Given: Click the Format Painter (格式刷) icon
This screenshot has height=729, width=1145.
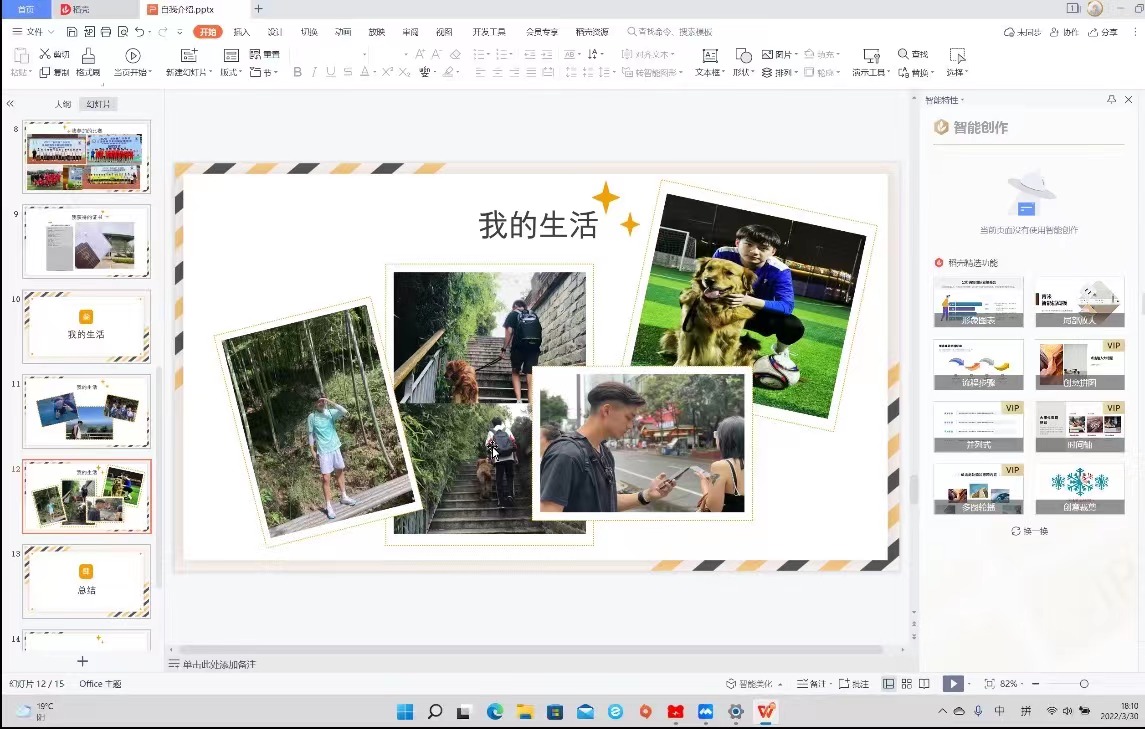Looking at the screenshot, I should click(x=88, y=56).
